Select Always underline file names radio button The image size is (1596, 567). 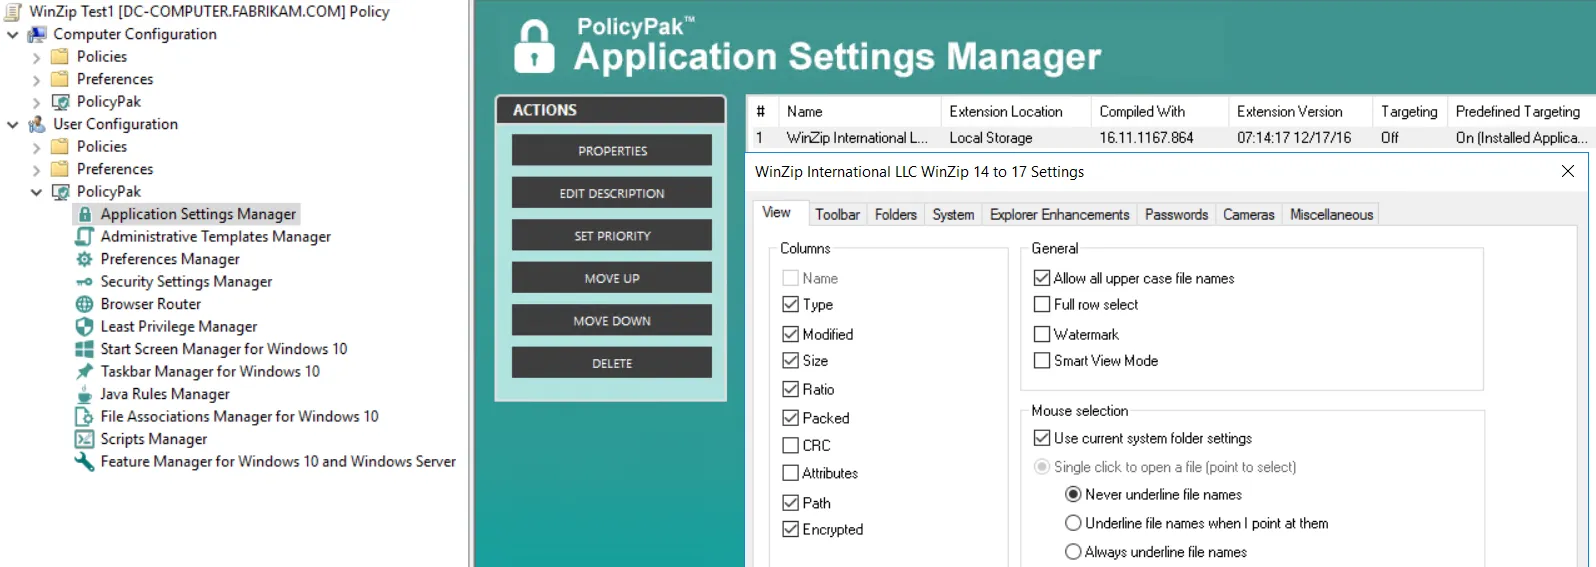(x=1073, y=551)
